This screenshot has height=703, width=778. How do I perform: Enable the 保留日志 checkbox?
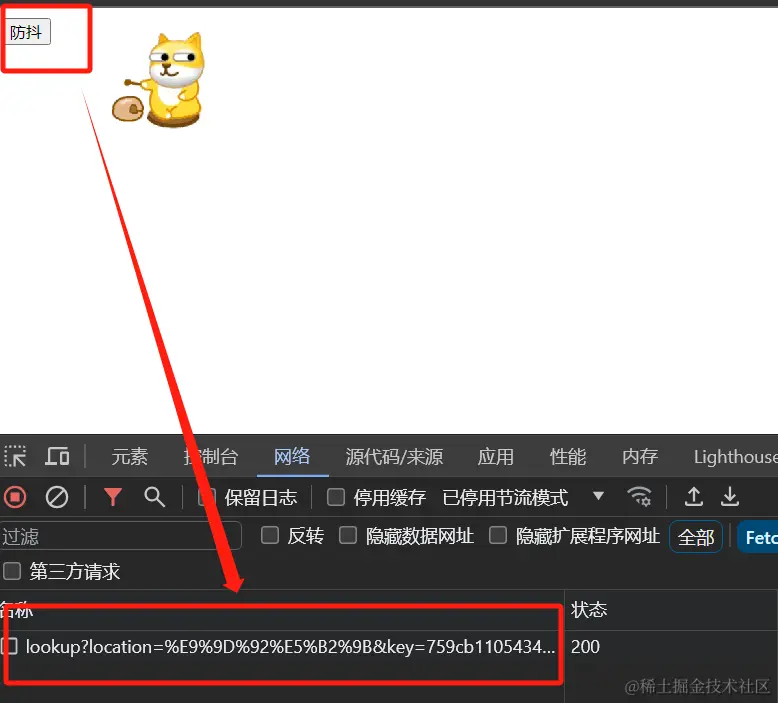[206, 497]
